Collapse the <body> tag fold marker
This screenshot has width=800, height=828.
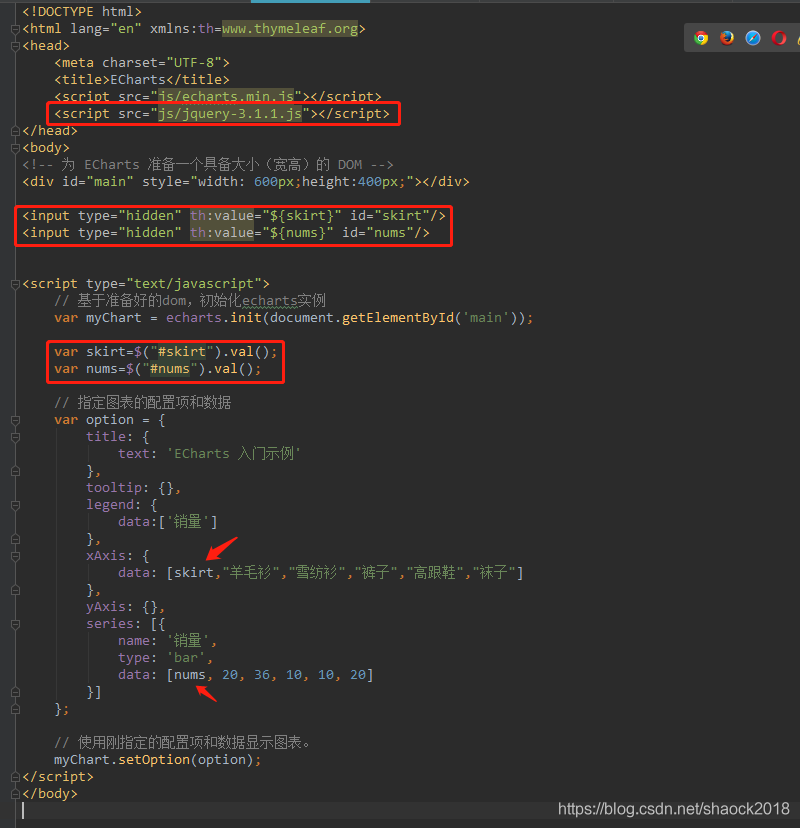click(13, 148)
